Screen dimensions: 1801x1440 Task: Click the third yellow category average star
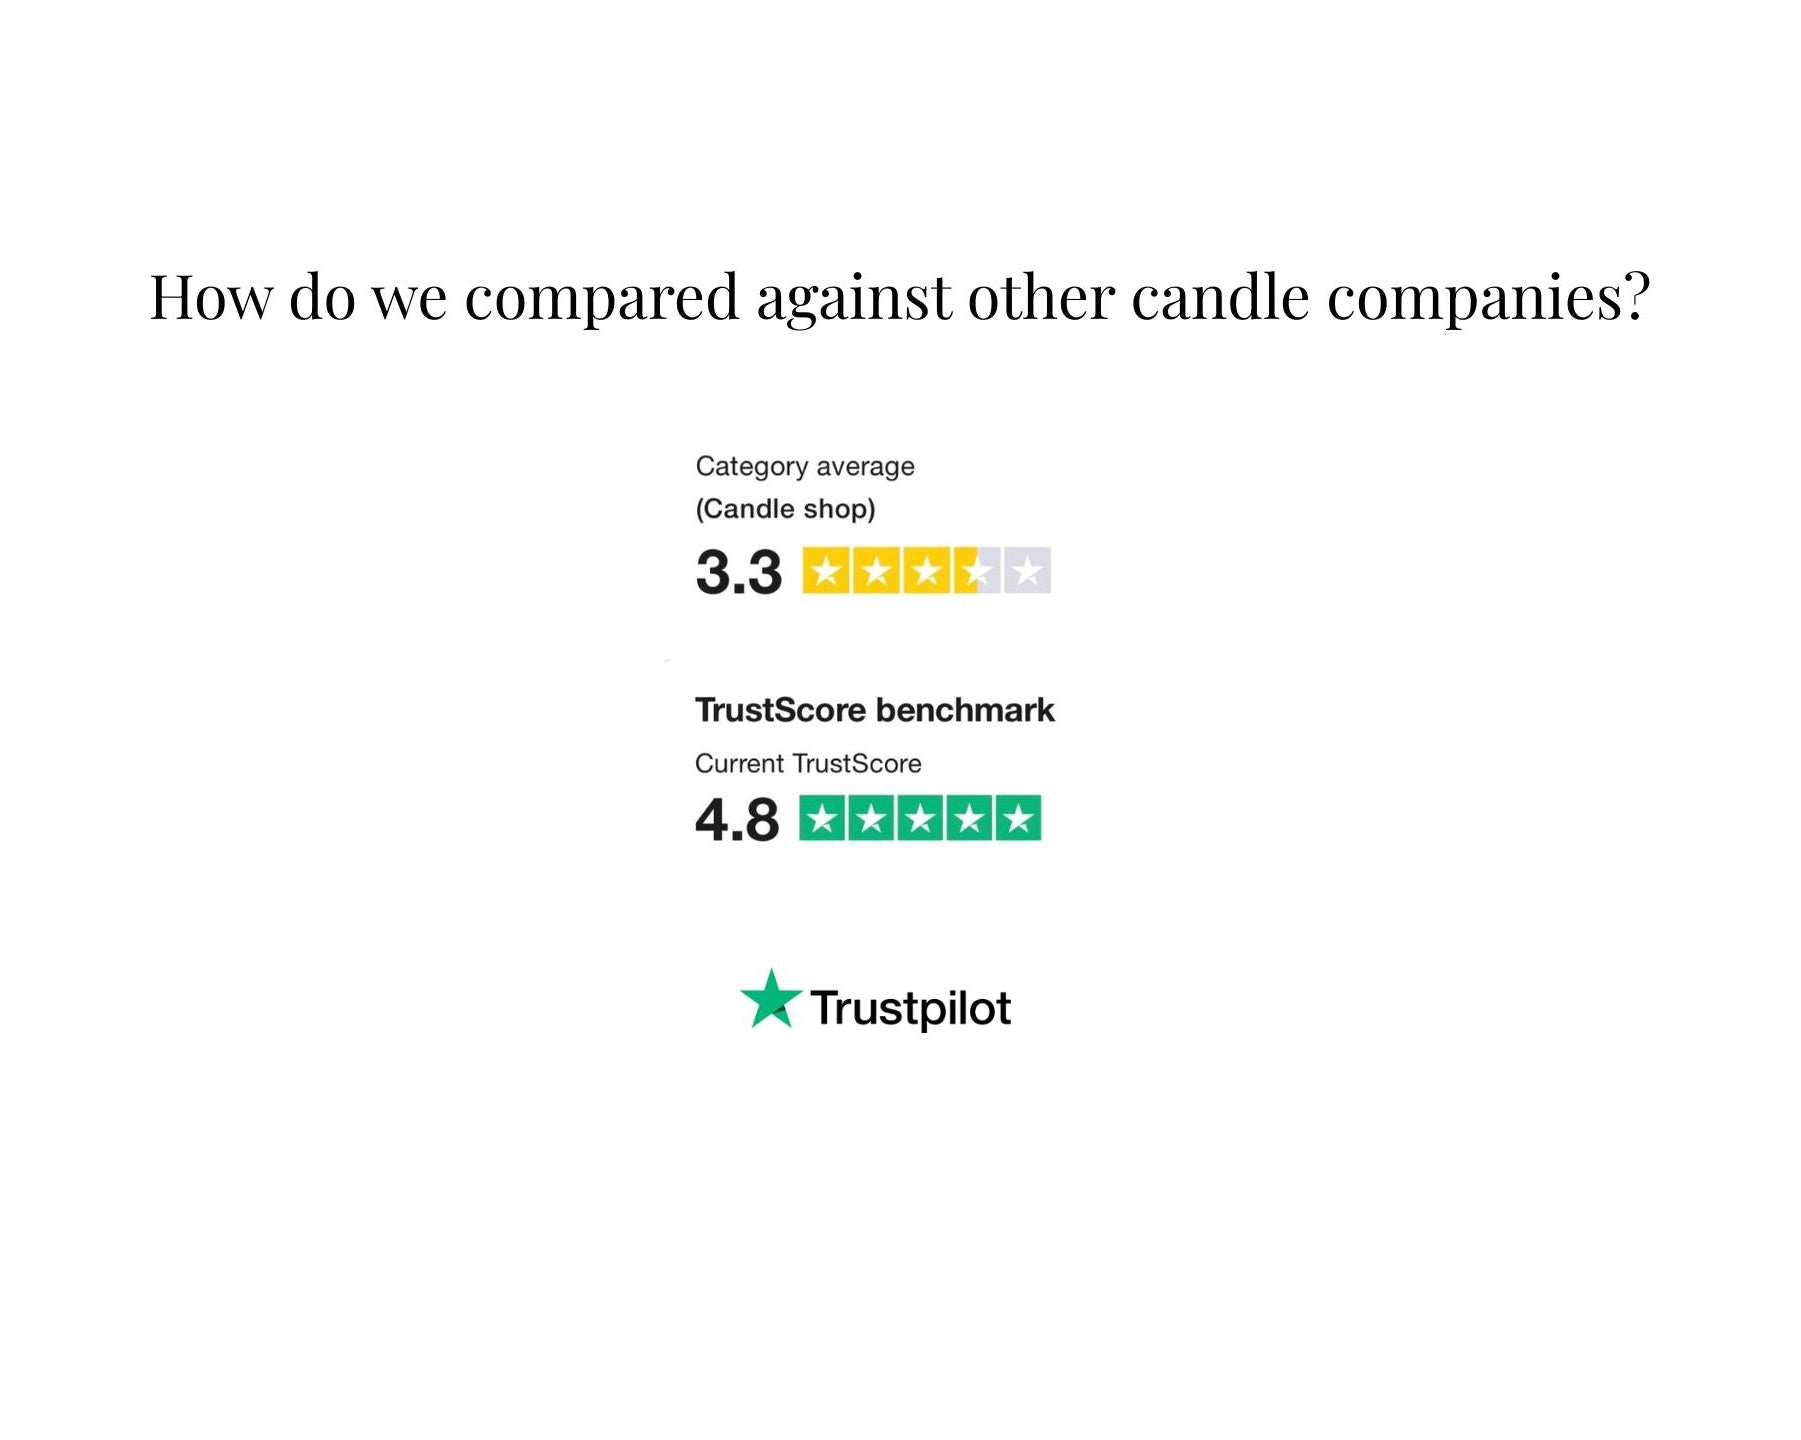[926, 571]
